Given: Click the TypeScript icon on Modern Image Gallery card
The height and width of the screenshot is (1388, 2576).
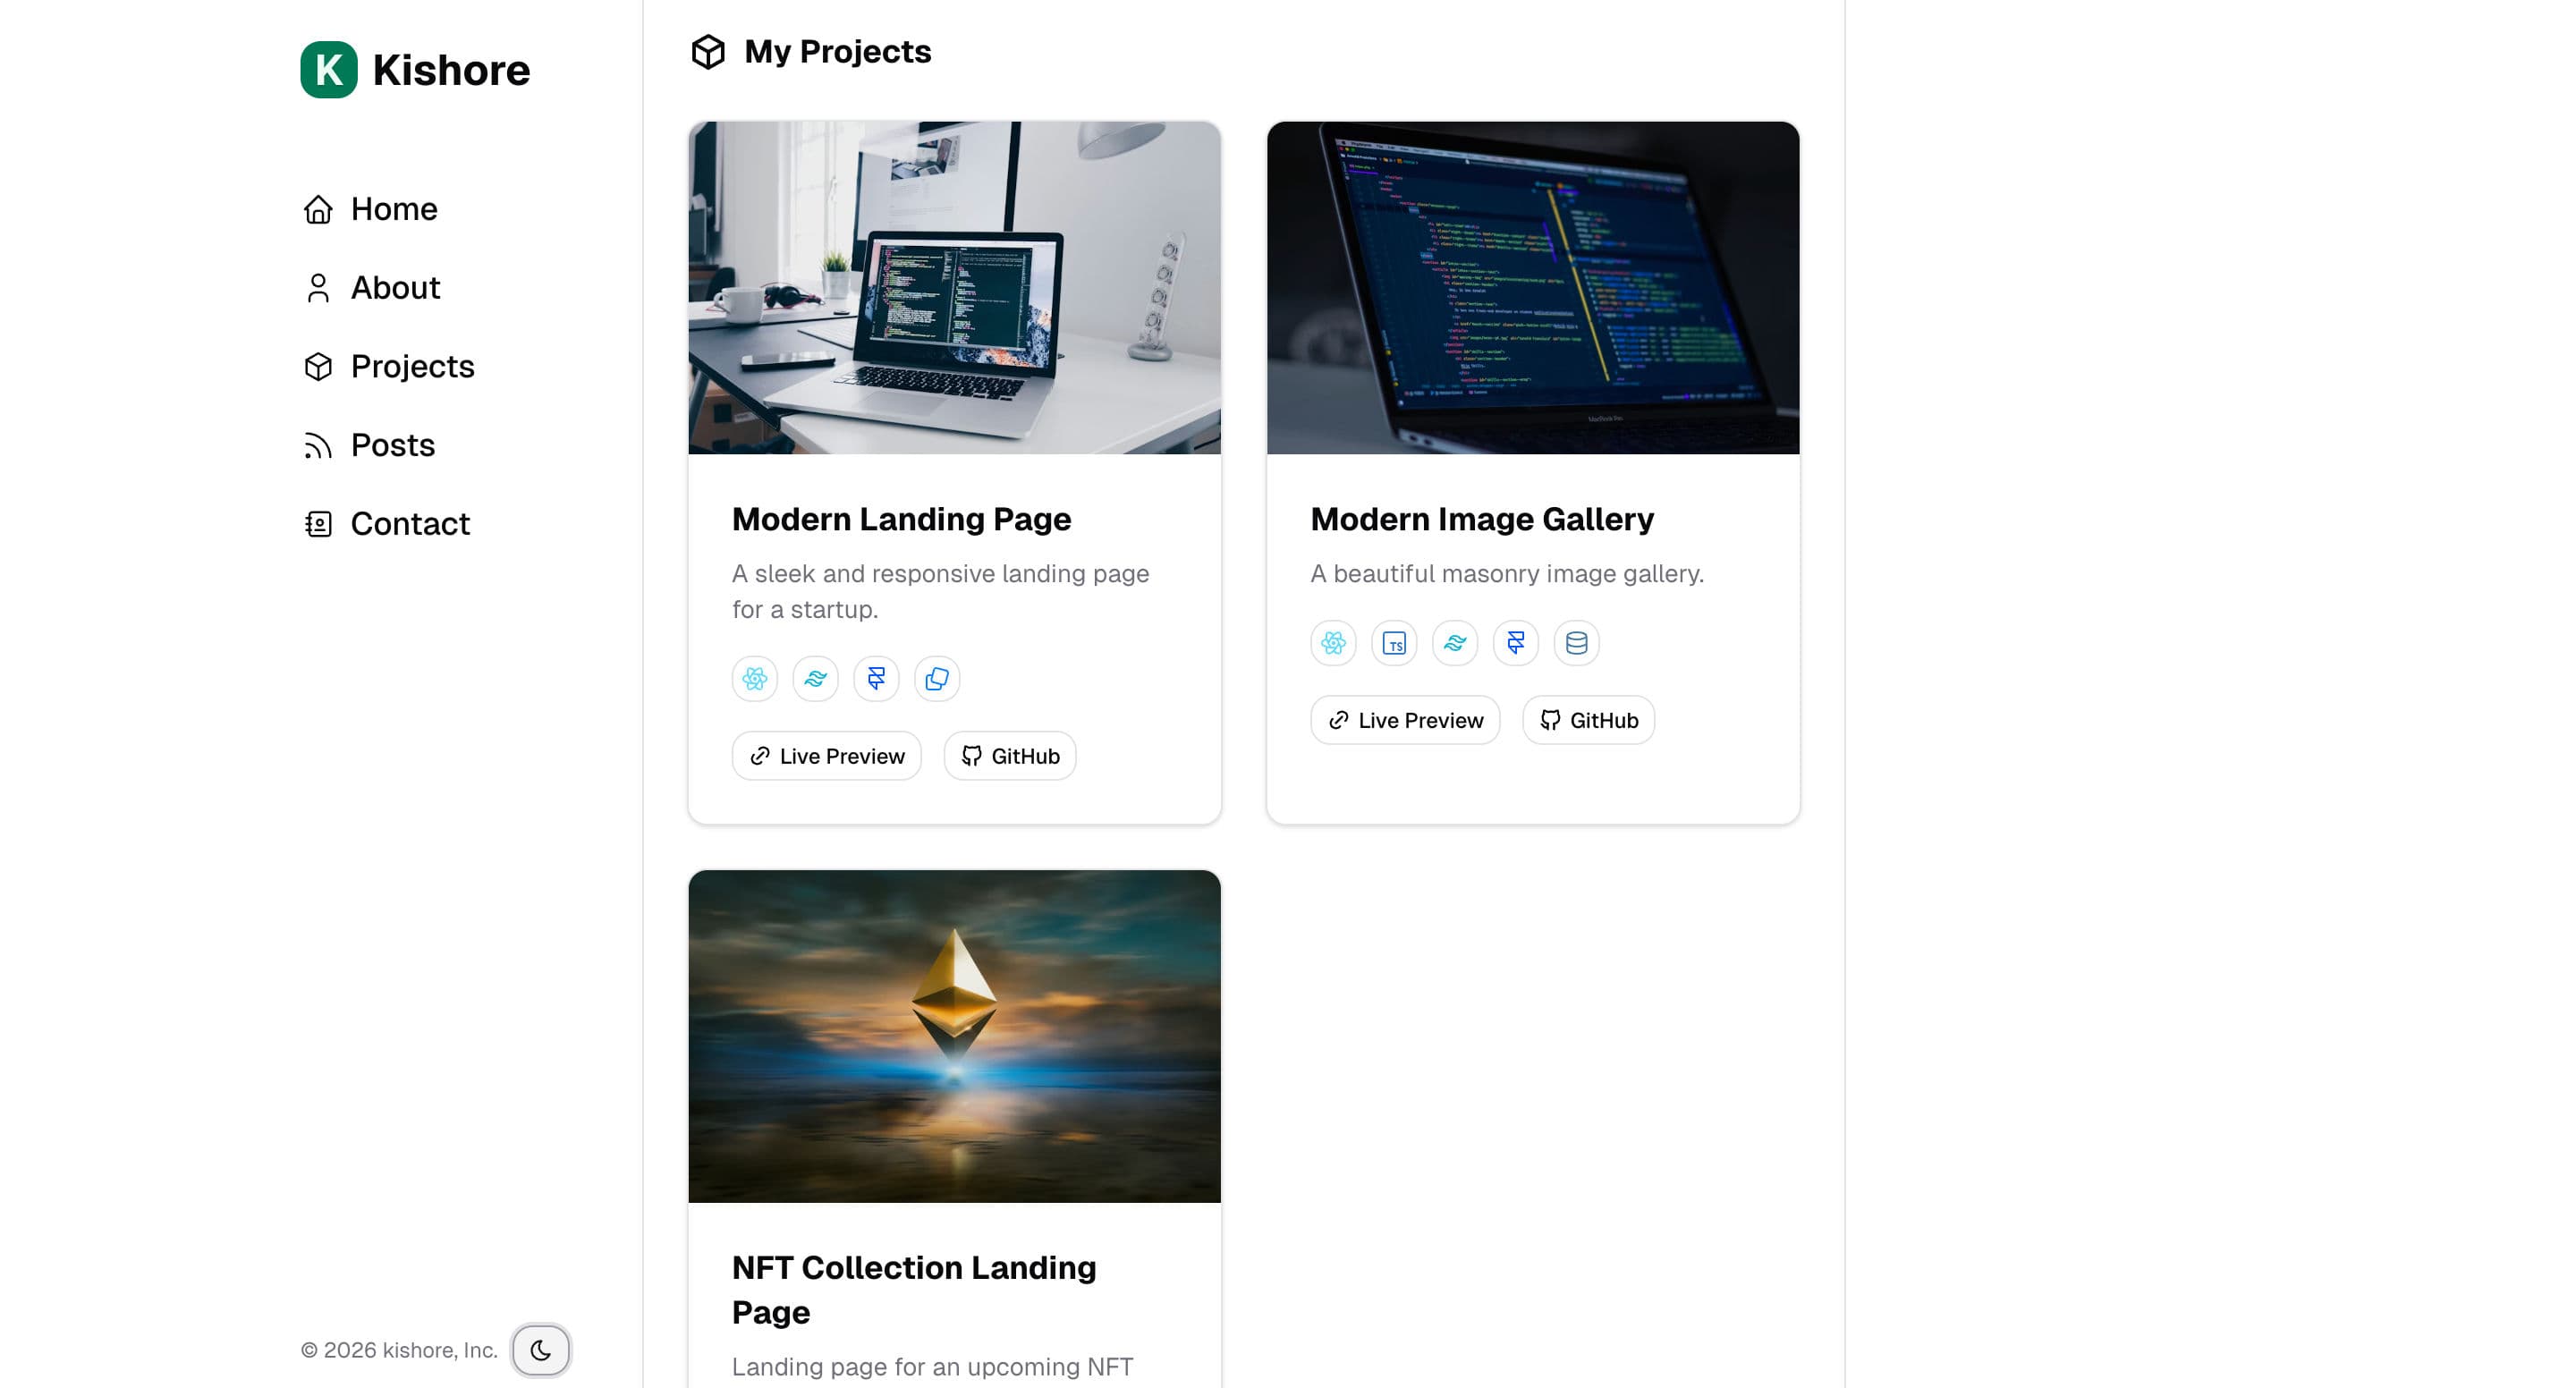Looking at the screenshot, I should tap(1393, 643).
